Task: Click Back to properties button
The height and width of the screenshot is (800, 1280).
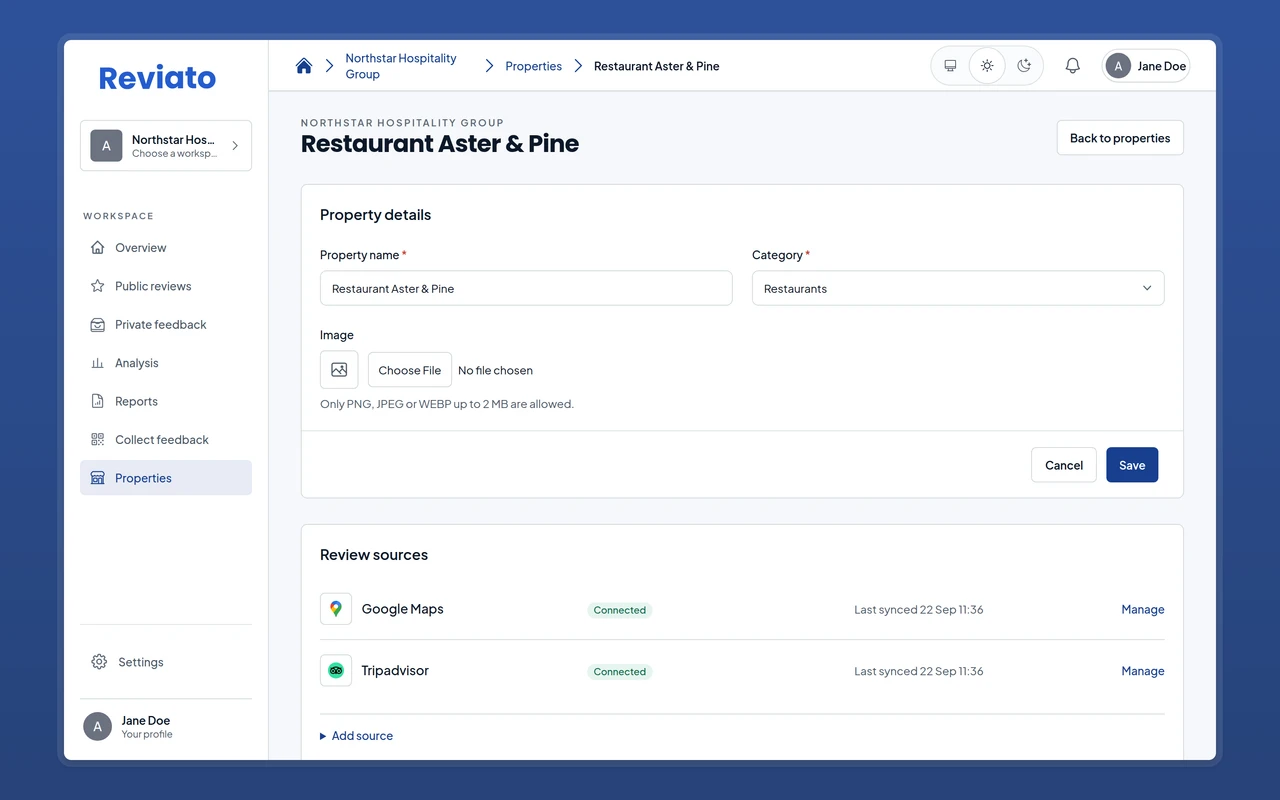Action: 1120,138
